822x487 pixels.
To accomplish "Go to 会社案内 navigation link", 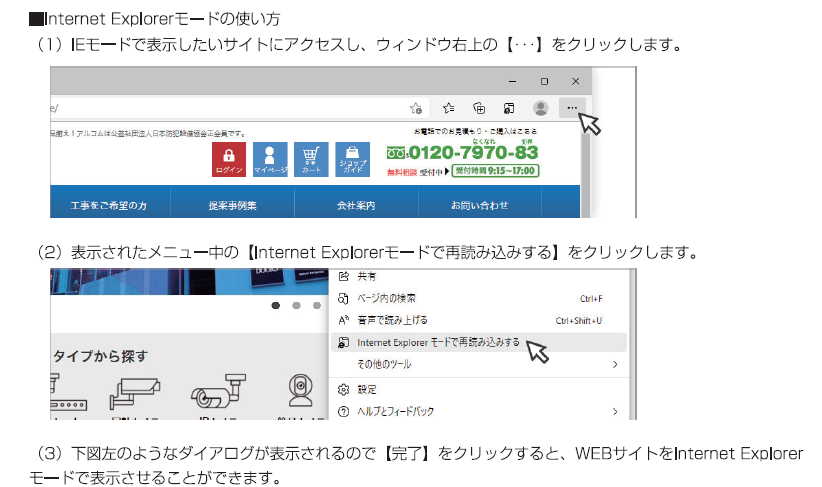I will [355, 205].
